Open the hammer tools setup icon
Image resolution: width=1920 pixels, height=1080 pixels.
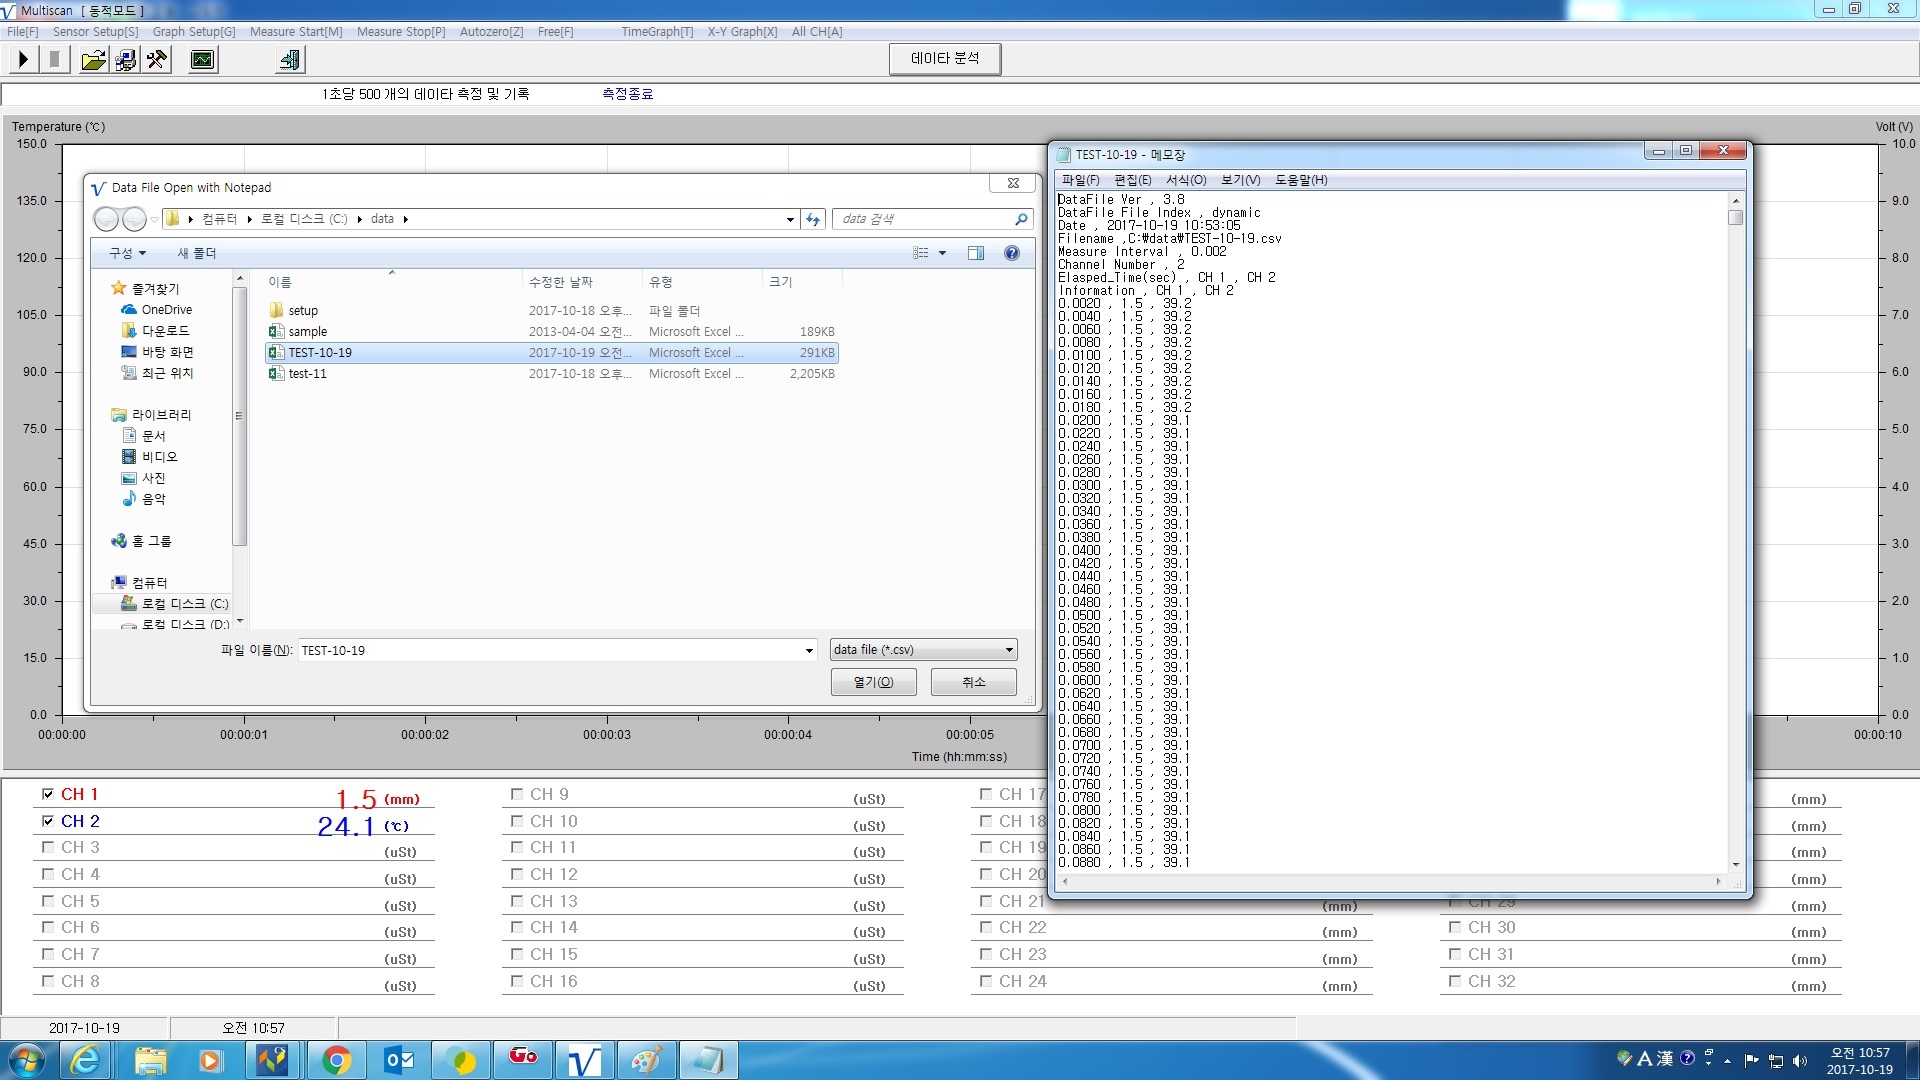[x=157, y=60]
